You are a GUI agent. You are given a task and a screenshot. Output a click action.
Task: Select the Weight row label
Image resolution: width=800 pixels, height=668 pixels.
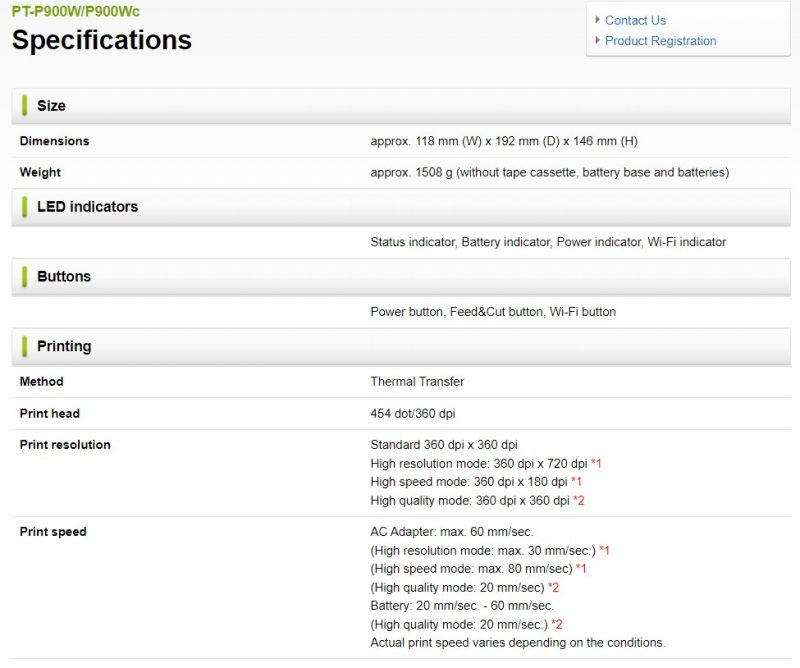click(40, 172)
